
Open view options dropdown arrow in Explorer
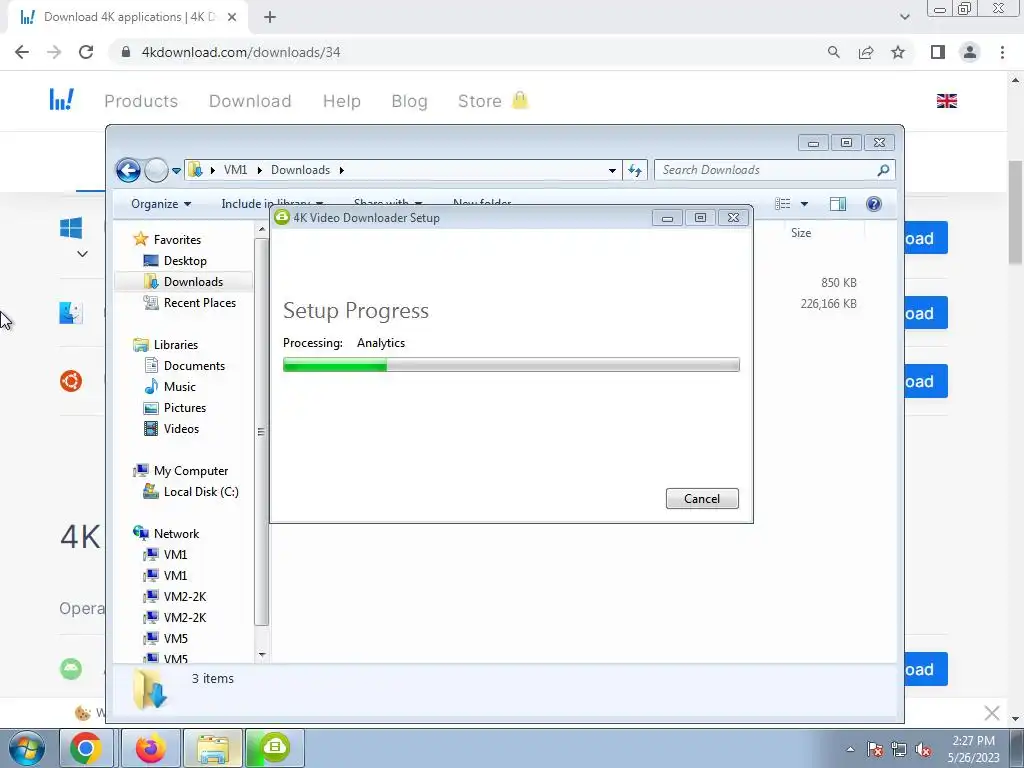[x=805, y=204]
